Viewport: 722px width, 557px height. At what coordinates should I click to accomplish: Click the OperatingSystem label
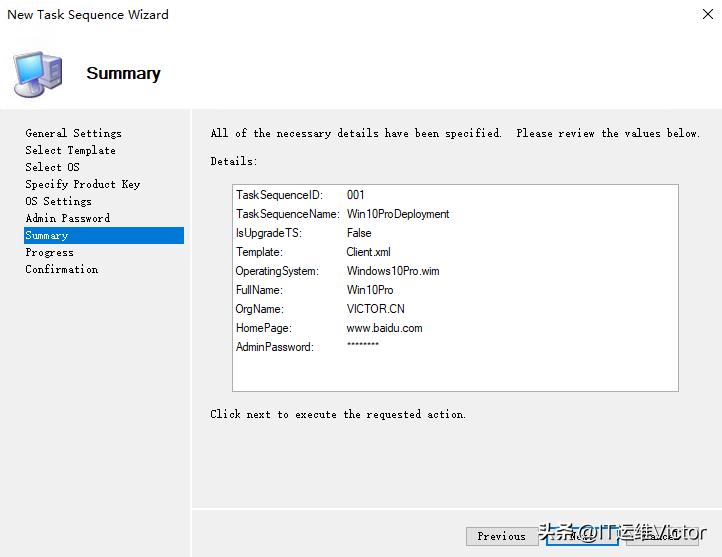pos(277,271)
